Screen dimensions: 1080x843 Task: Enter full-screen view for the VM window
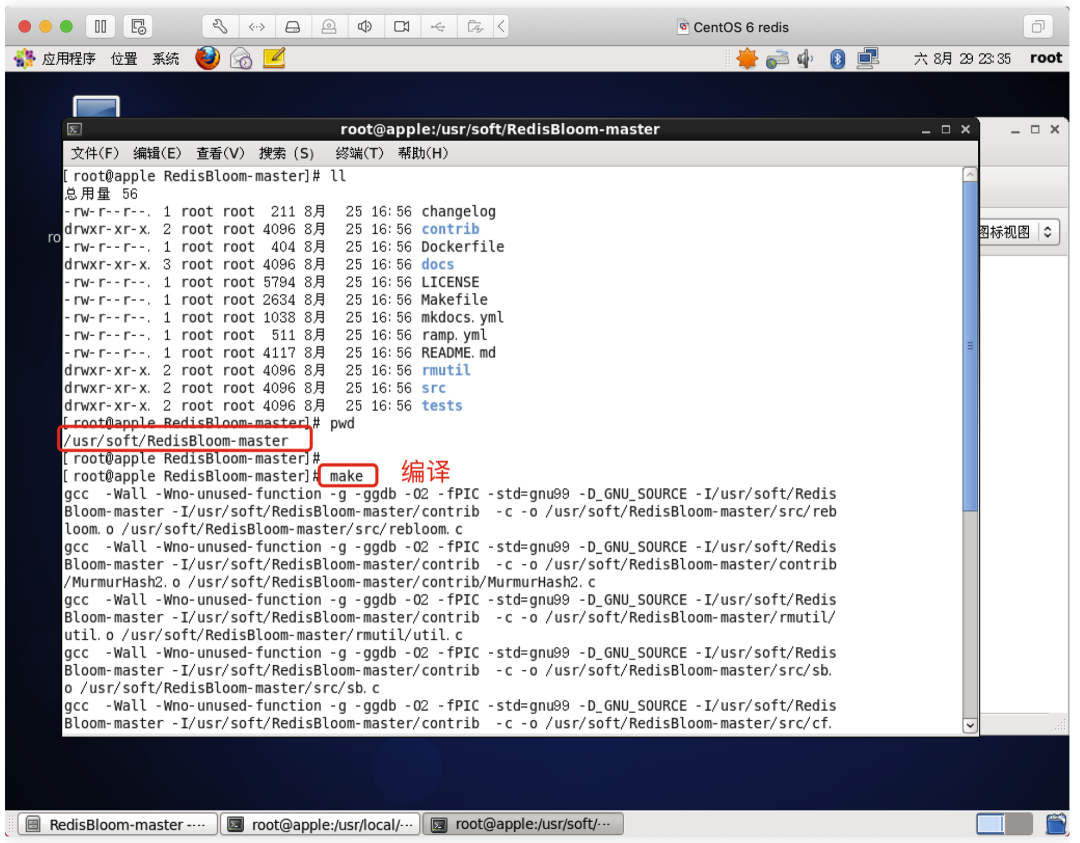(x=1037, y=27)
